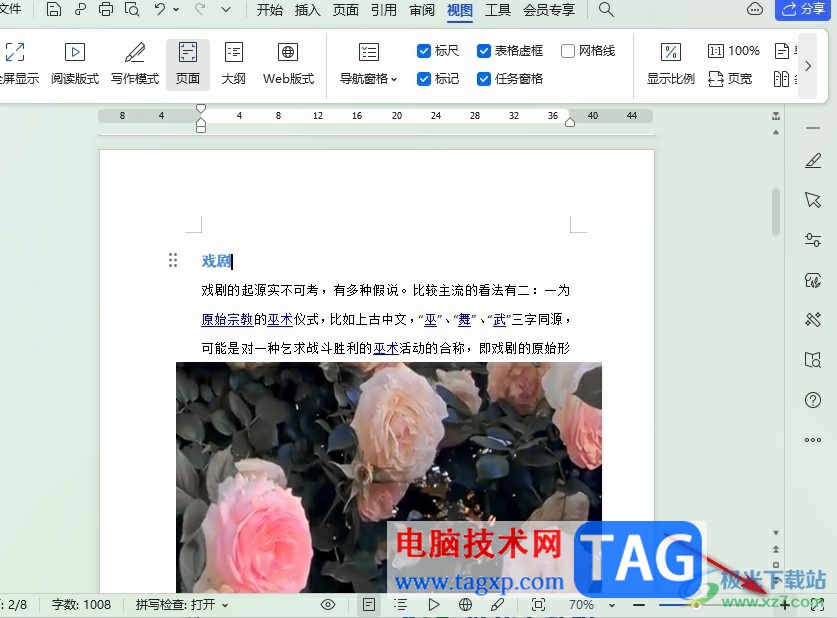Click the search magnifier icon
Image resolution: width=837 pixels, height=618 pixels.
[605, 9]
